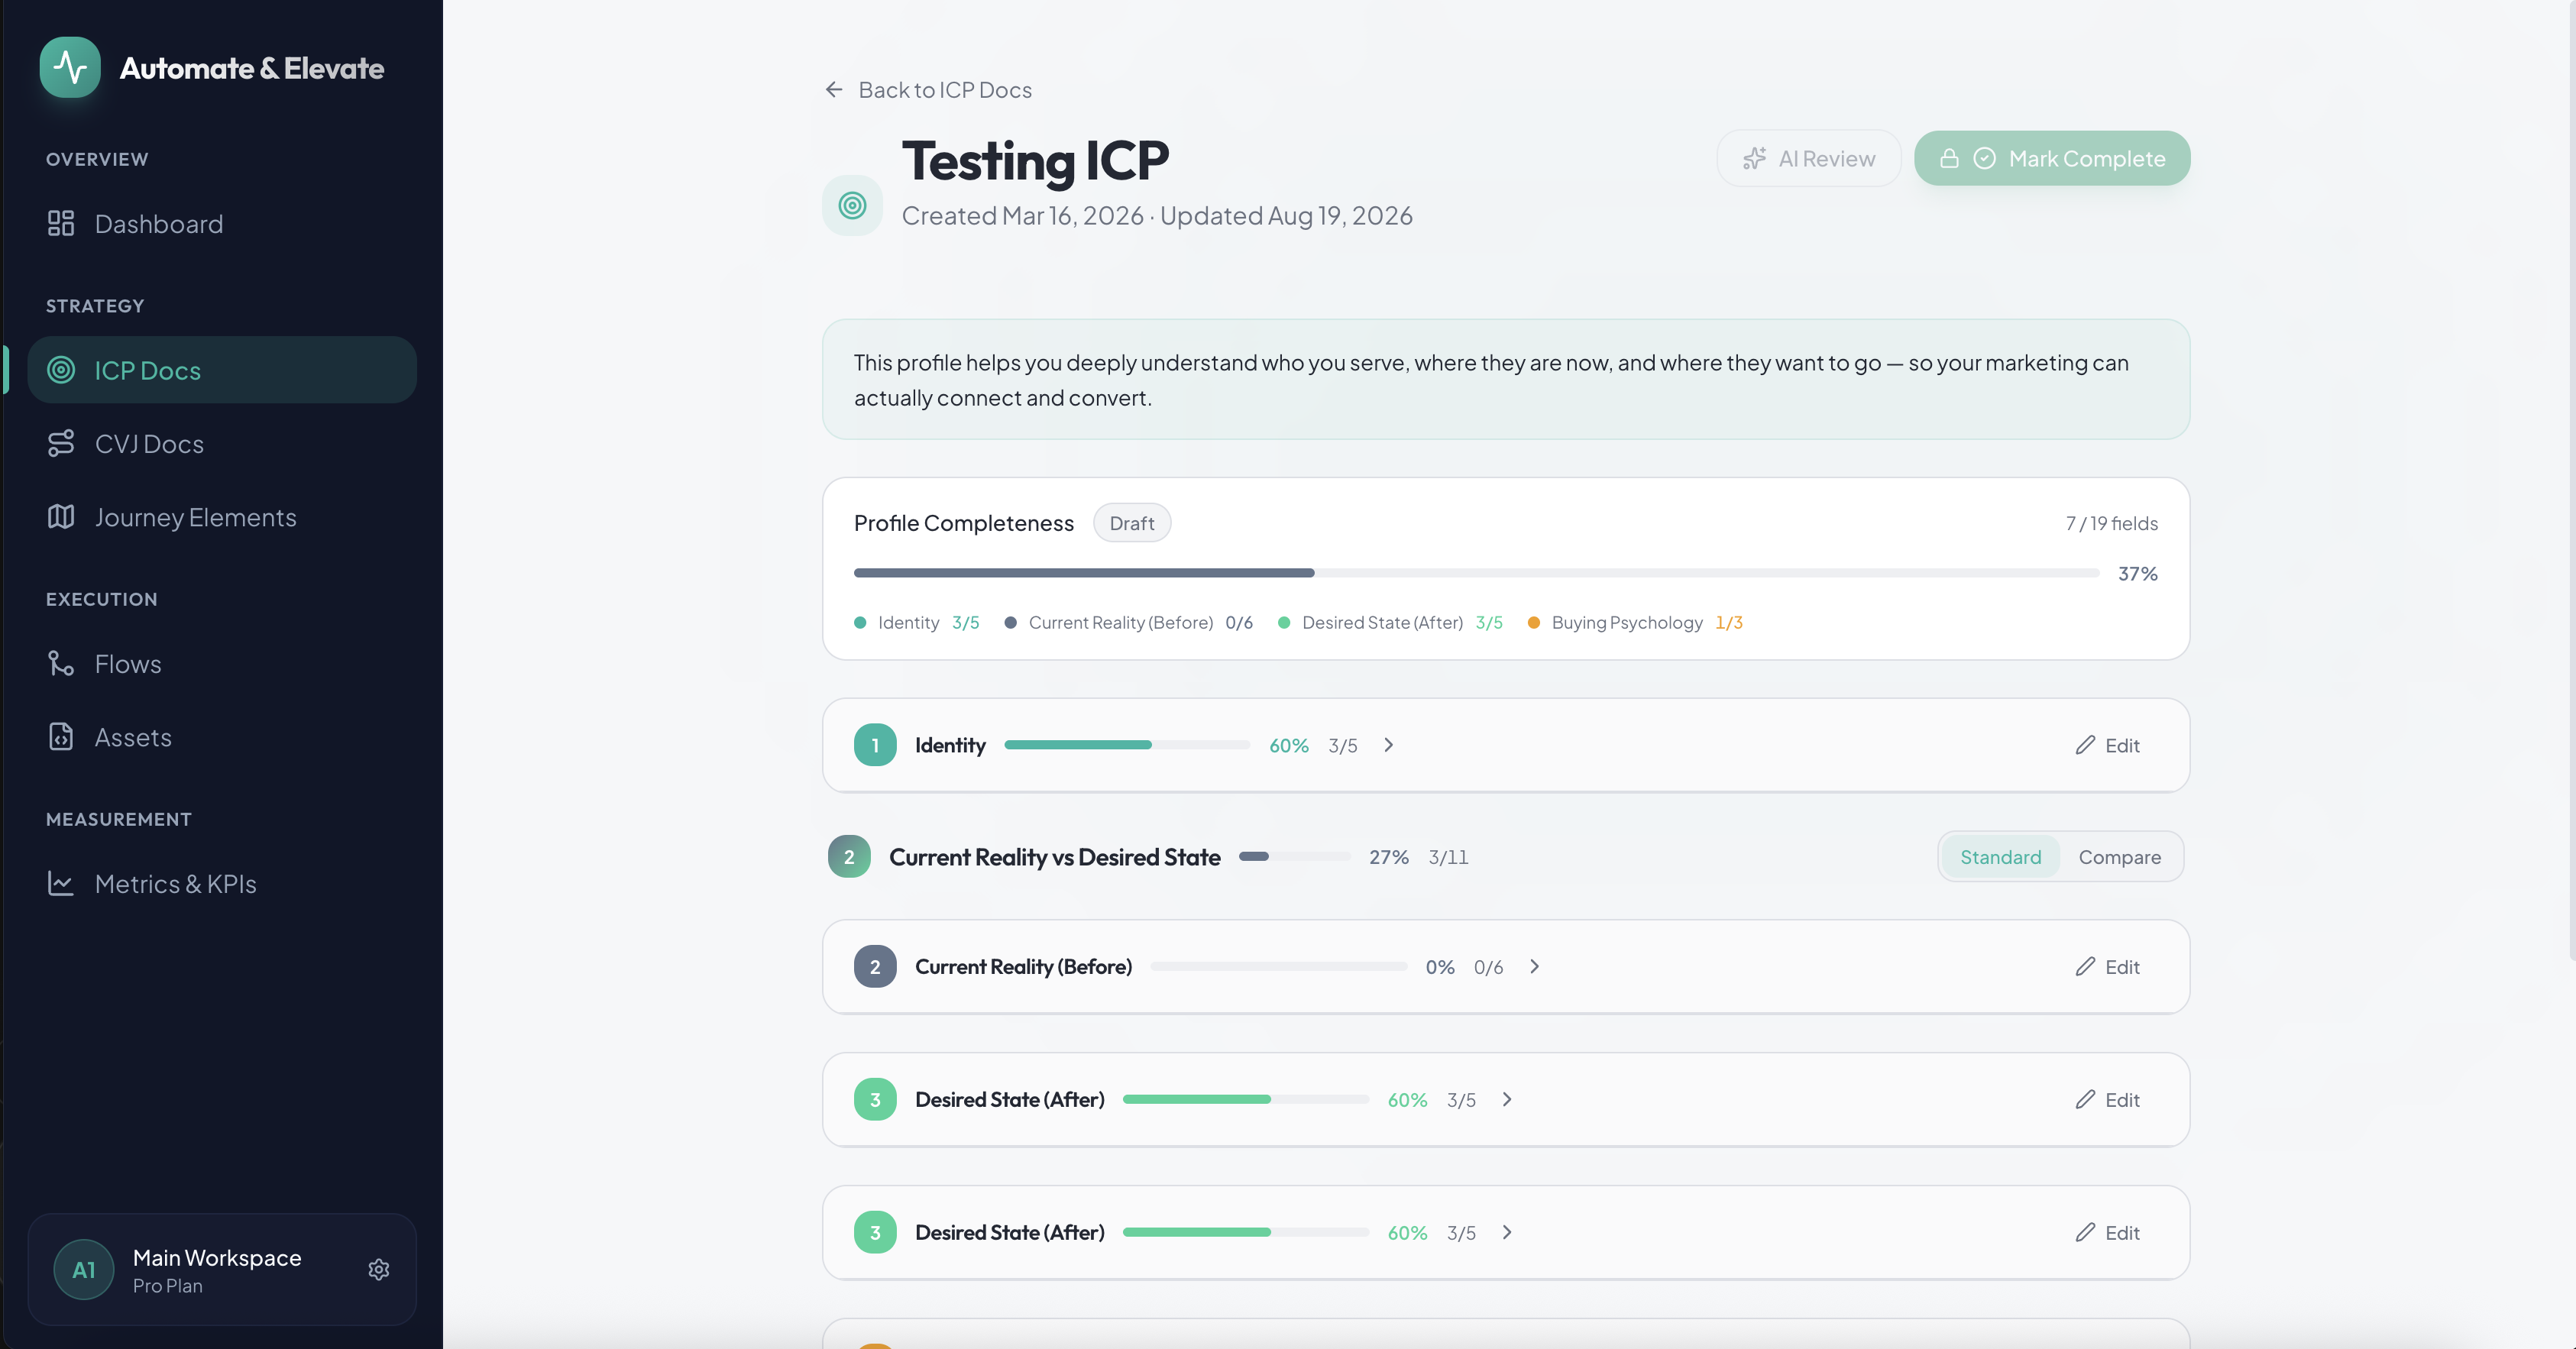Click the Buying Psychology 1/3 legend item
The width and height of the screenshot is (2576, 1349).
pos(1635,623)
